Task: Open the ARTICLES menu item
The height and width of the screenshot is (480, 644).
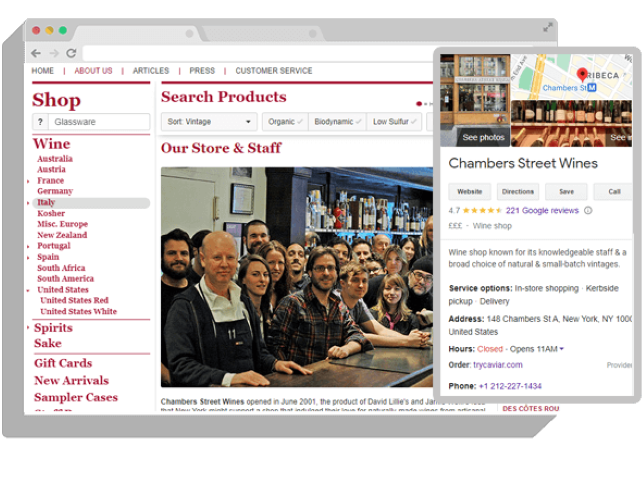Action: coord(151,71)
